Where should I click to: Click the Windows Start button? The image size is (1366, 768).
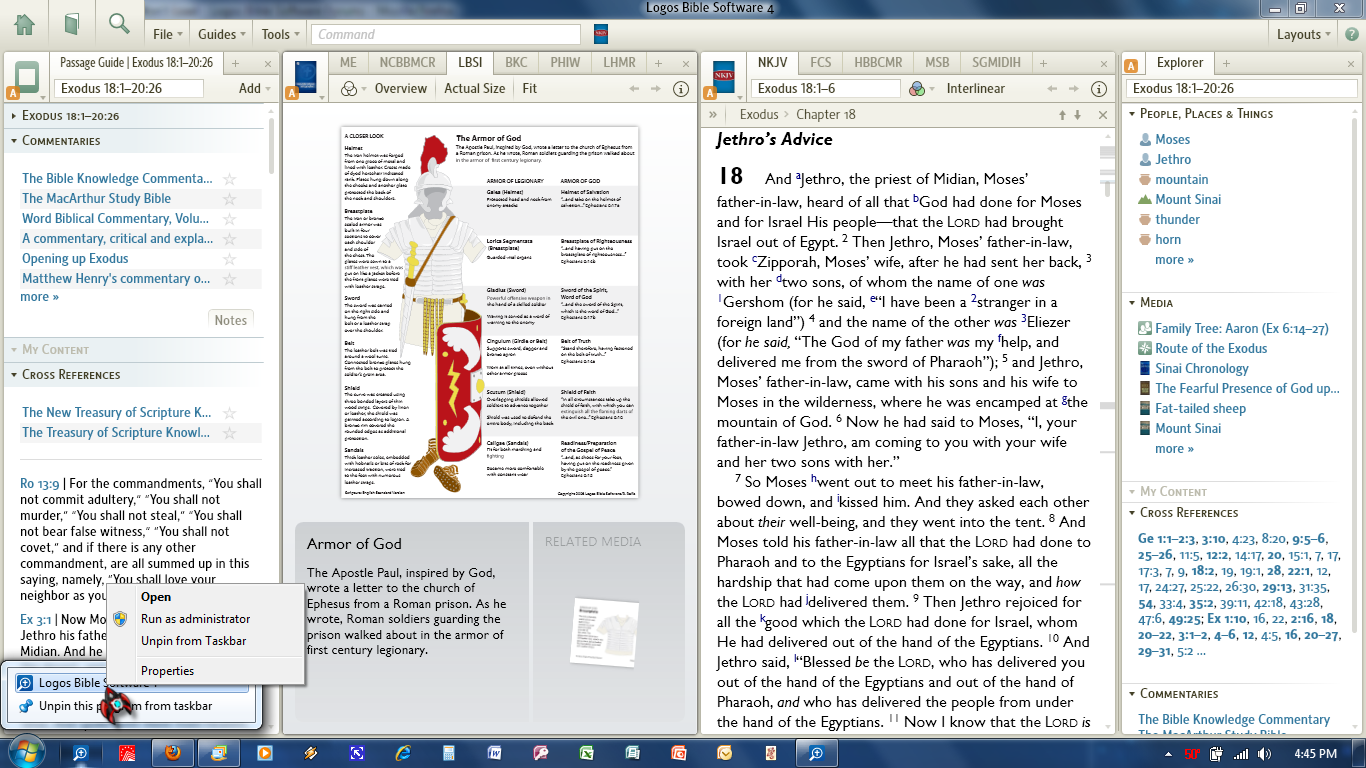point(27,752)
